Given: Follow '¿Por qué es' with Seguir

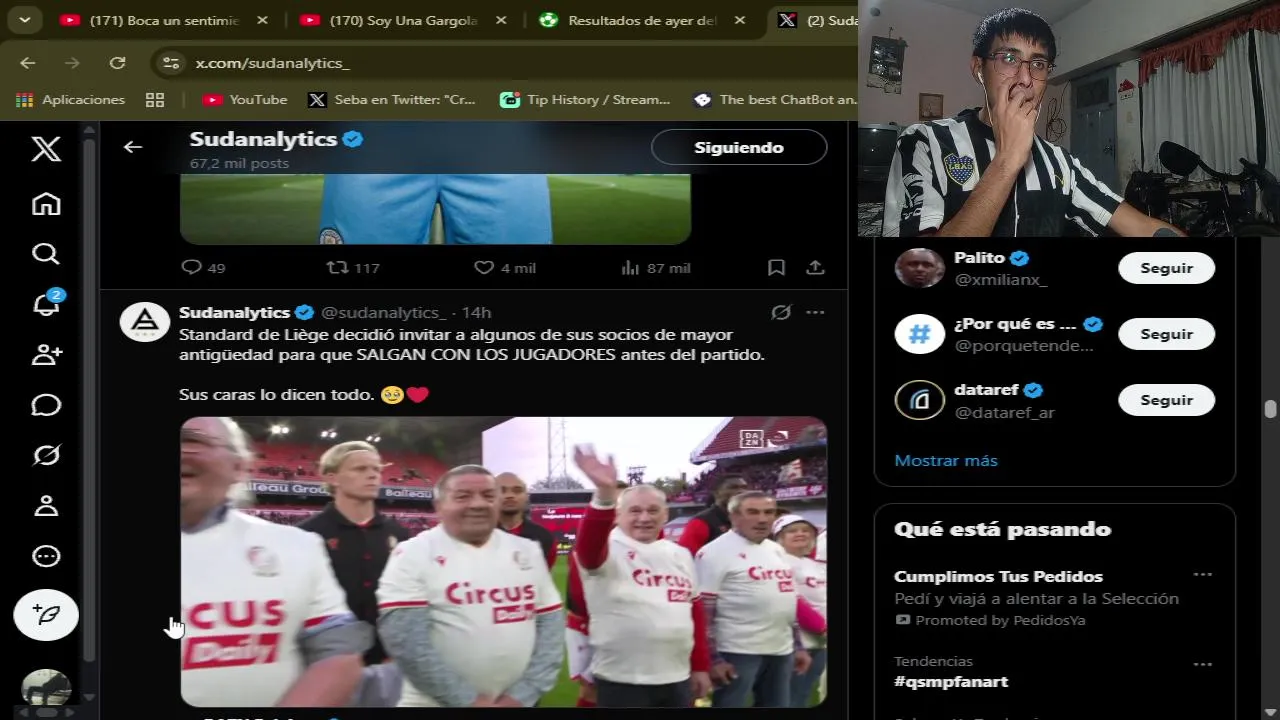Looking at the screenshot, I should point(1166,334).
